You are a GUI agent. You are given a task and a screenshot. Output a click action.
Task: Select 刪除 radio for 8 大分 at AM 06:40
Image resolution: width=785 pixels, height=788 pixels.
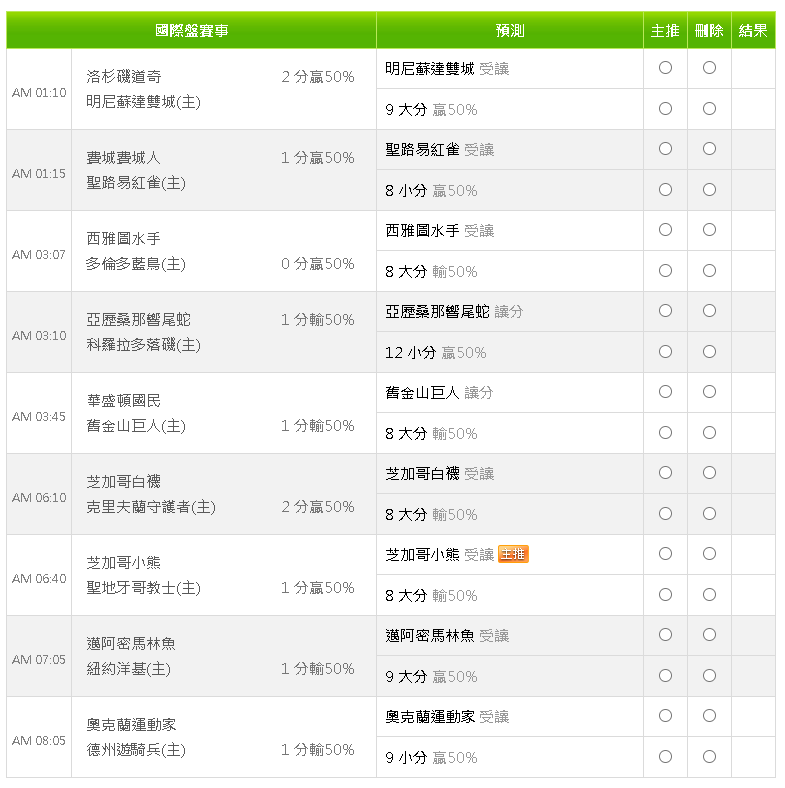pos(709,595)
